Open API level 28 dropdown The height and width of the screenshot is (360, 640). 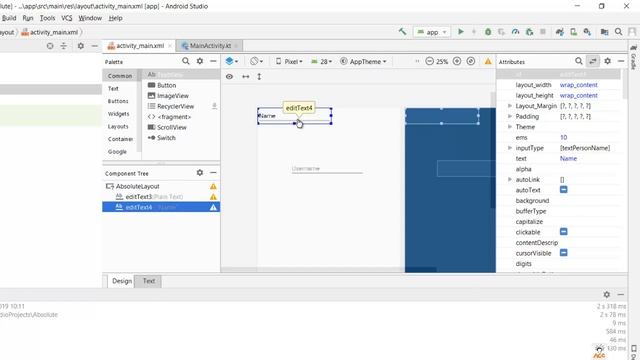tap(321, 62)
